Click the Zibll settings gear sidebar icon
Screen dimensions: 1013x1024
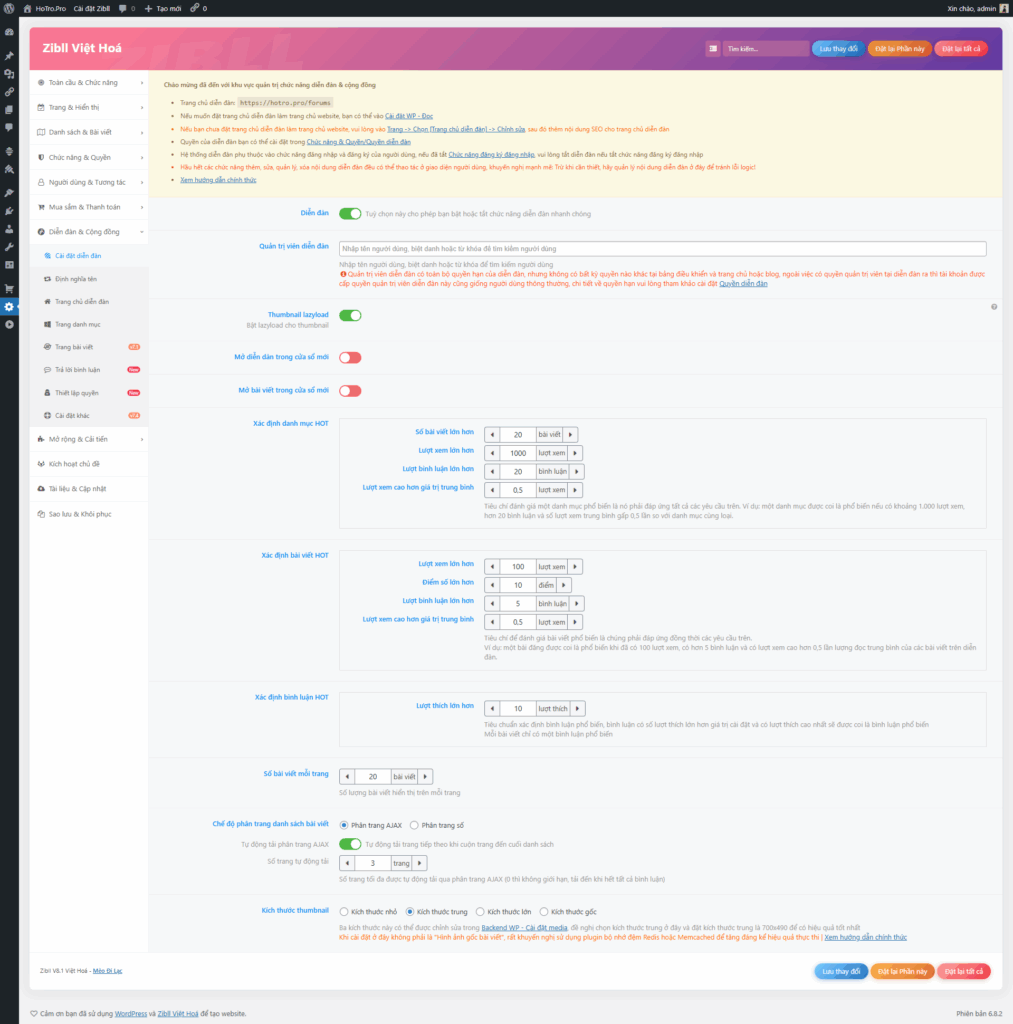click(9, 306)
